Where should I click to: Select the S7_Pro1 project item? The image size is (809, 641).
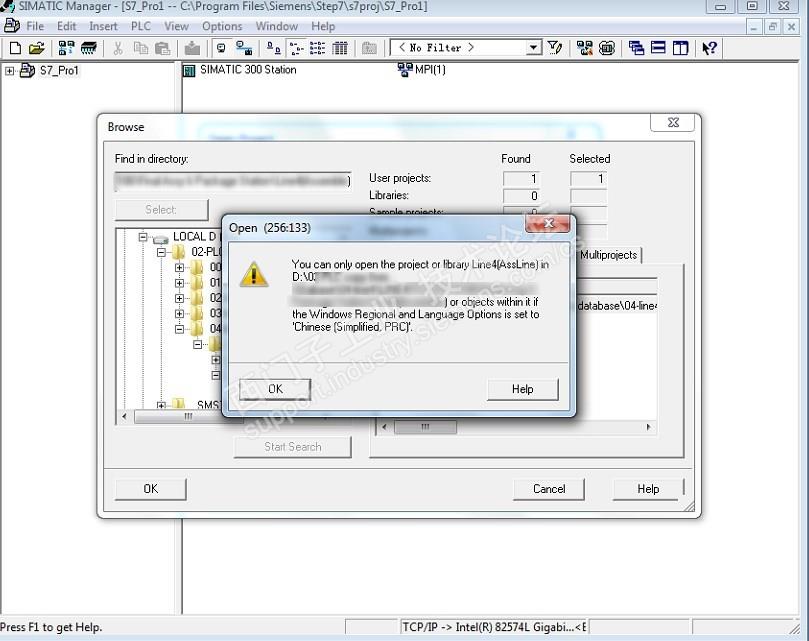(58, 71)
